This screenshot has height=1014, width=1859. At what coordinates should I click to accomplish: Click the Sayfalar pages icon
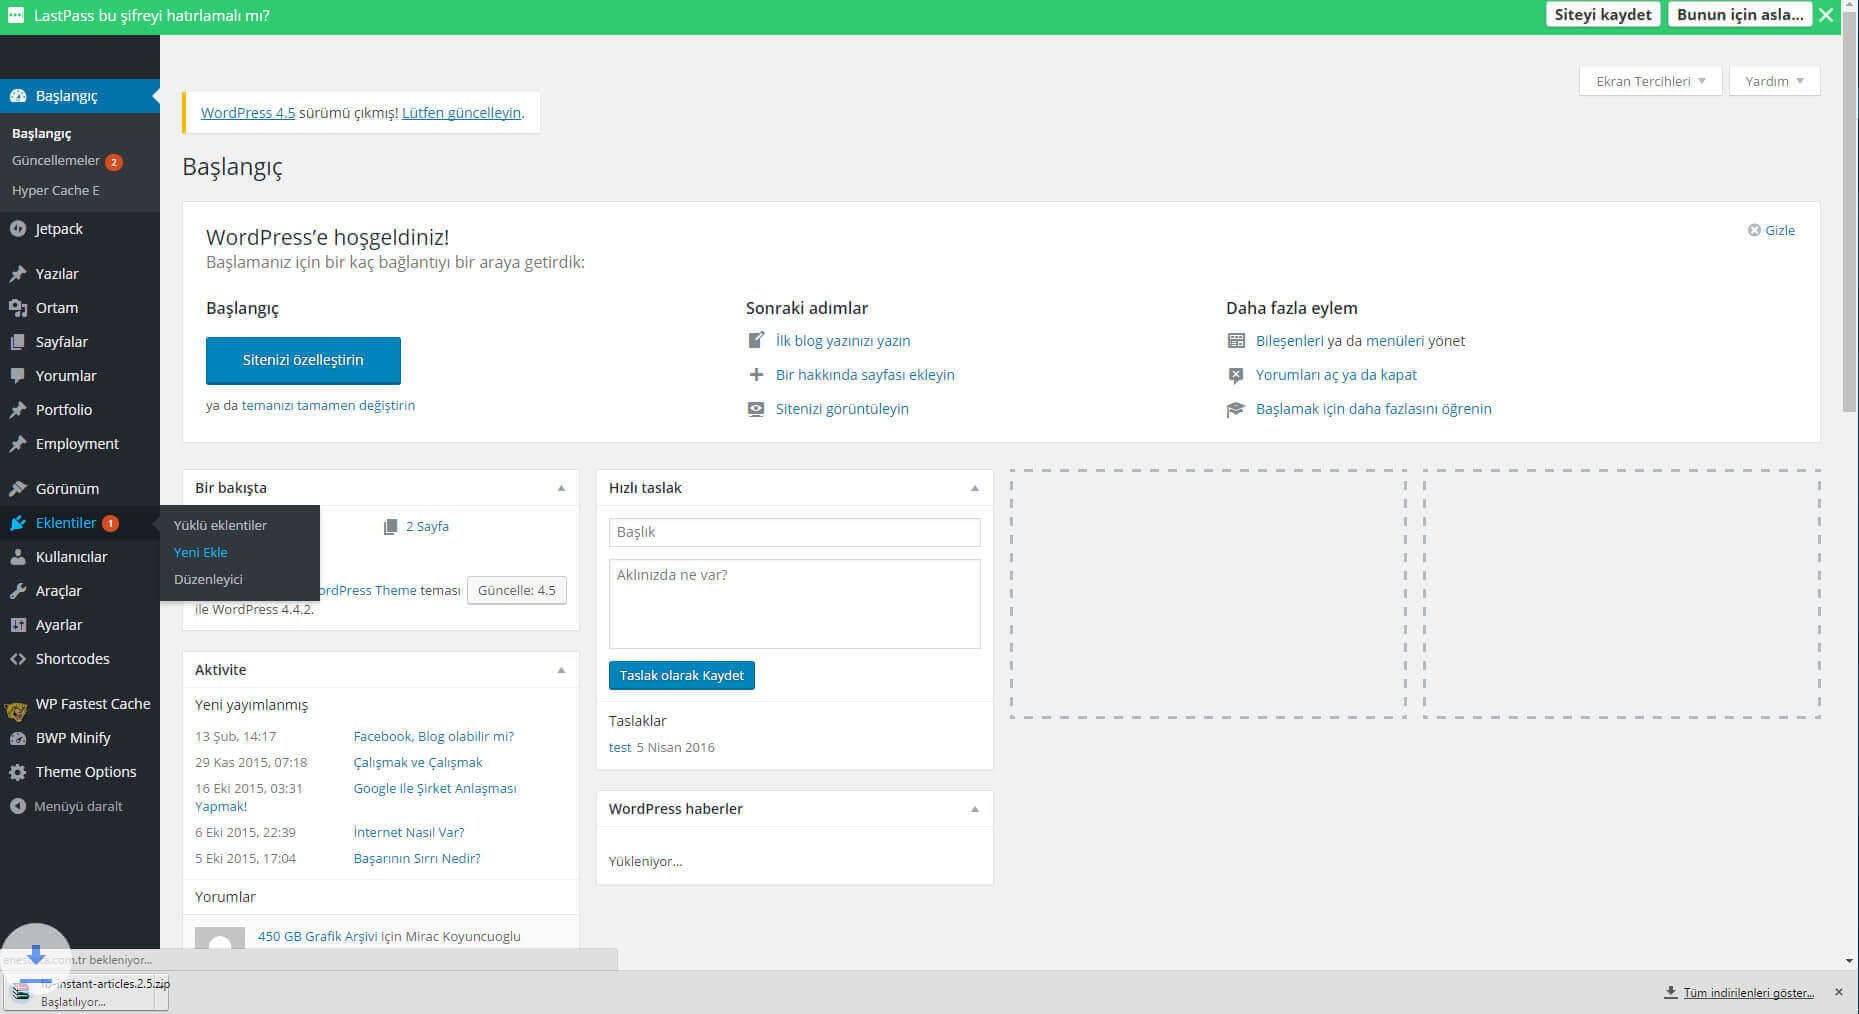(17, 342)
